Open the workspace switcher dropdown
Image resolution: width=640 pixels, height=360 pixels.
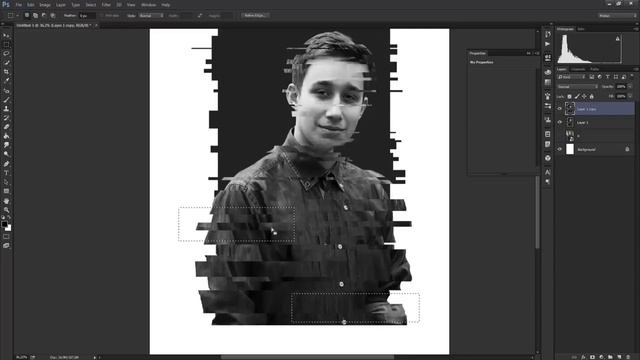pyautogui.click(x=617, y=16)
